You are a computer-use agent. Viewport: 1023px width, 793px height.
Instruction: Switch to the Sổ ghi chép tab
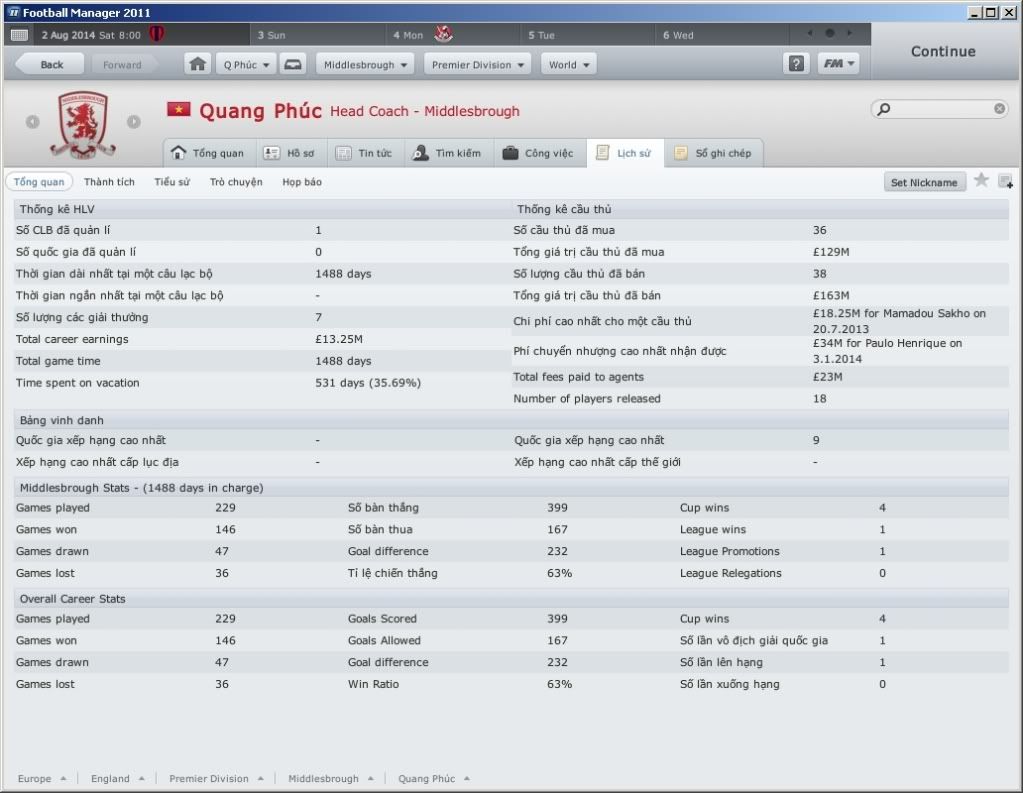(x=714, y=153)
